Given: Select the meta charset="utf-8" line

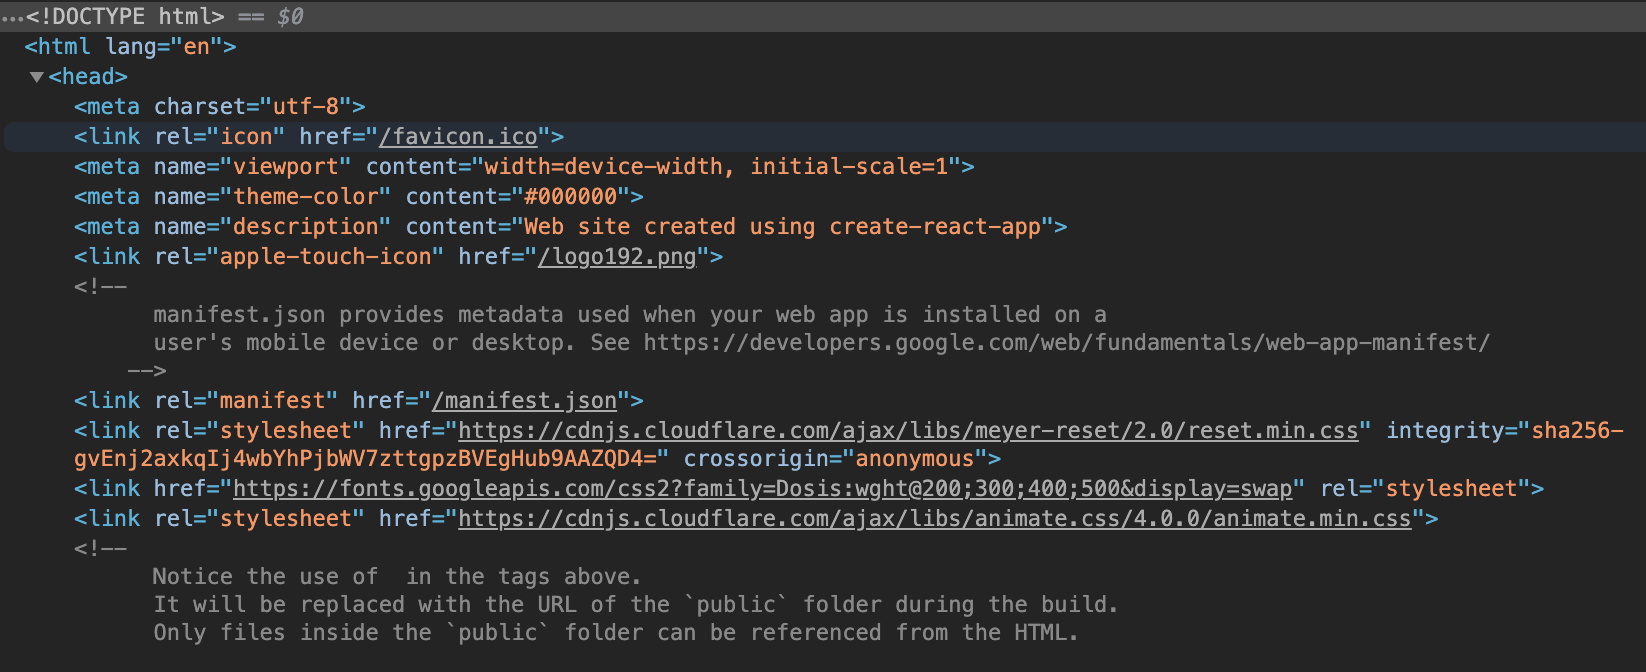Looking at the screenshot, I should (219, 107).
